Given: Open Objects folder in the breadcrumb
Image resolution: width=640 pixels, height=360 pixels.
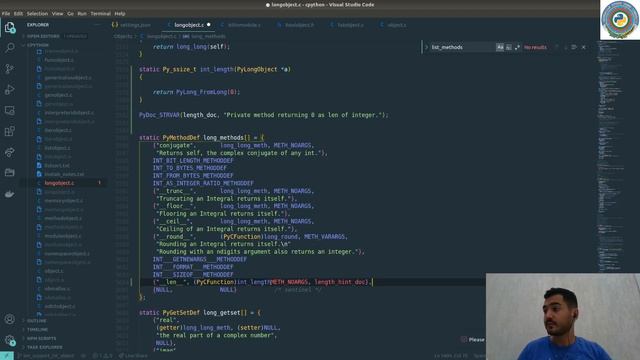Looking at the screenshot, I should click(123, 36).
